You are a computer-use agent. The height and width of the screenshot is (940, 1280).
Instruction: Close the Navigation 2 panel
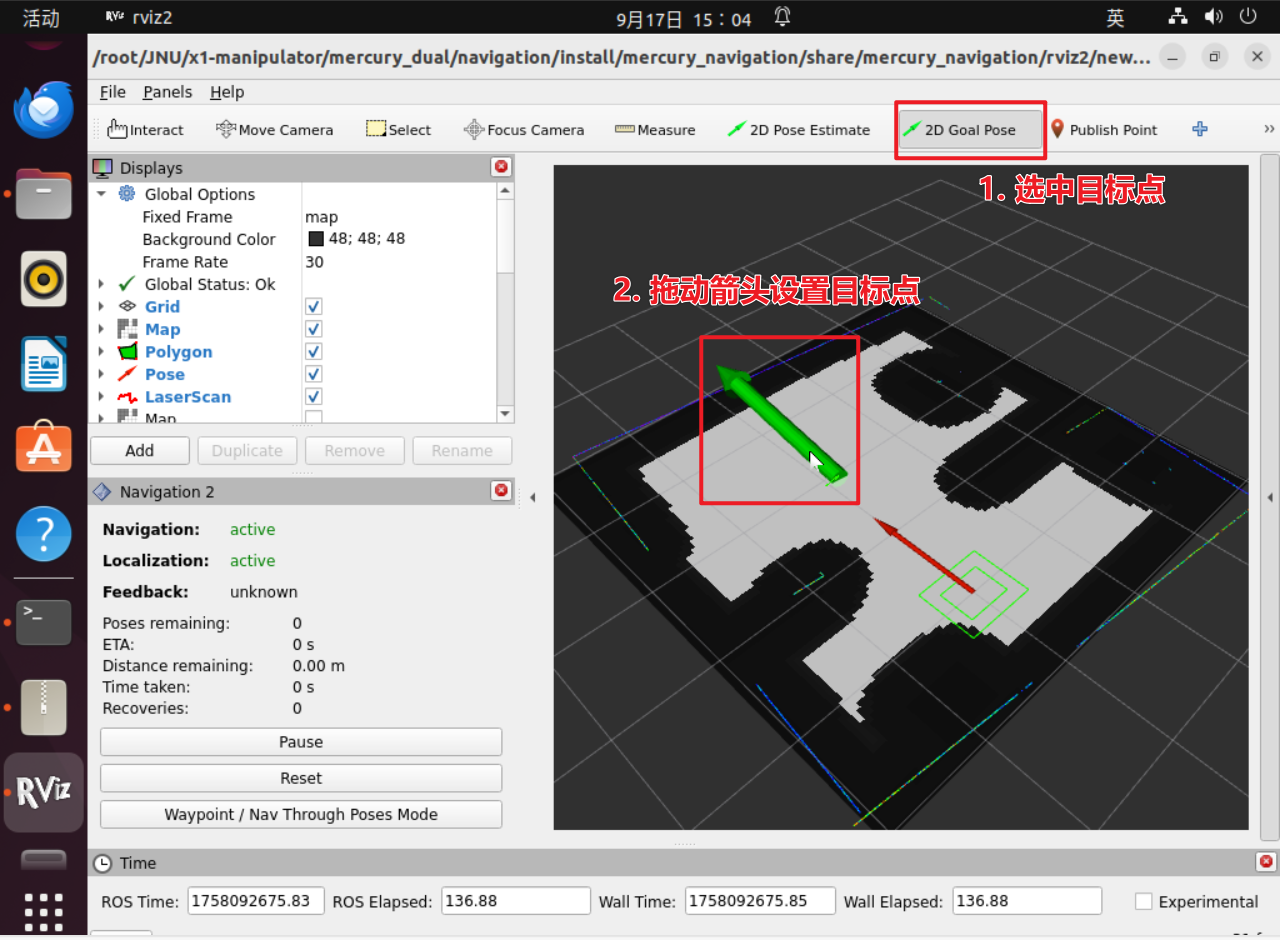click(501, 491)
